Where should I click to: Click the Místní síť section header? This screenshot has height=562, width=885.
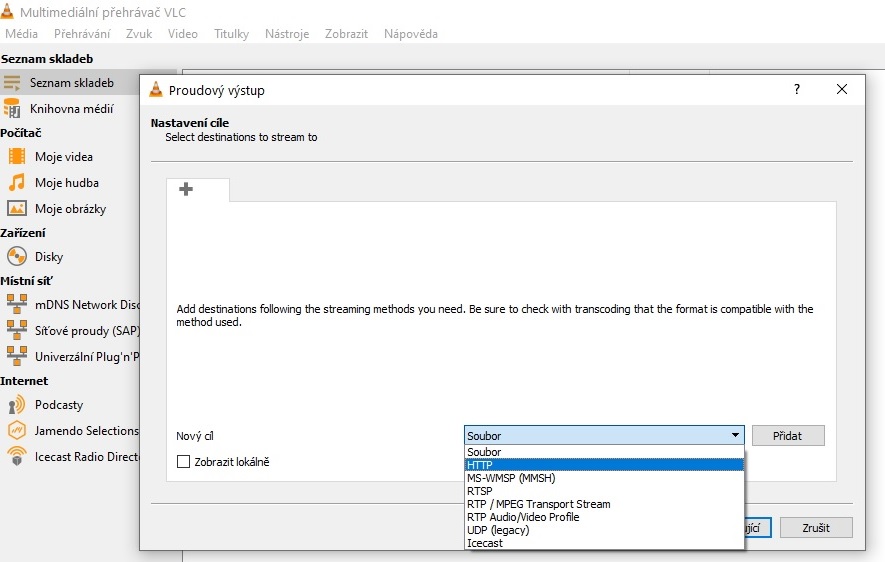27,280
